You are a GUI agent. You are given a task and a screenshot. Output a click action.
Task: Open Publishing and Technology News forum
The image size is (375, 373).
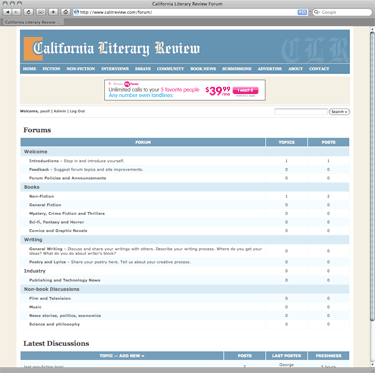(65, 280)
